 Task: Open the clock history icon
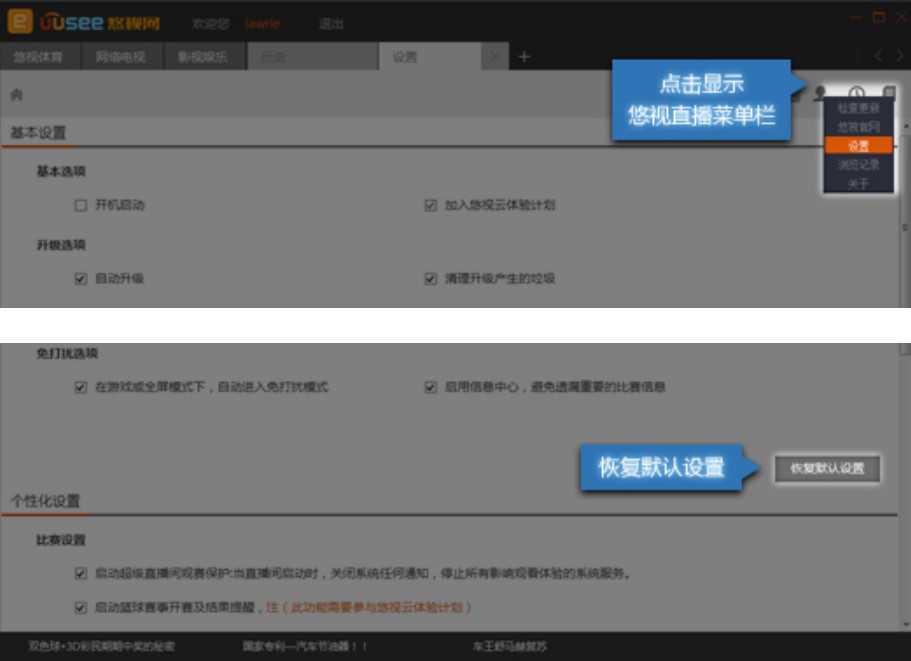tap(856, 92)
